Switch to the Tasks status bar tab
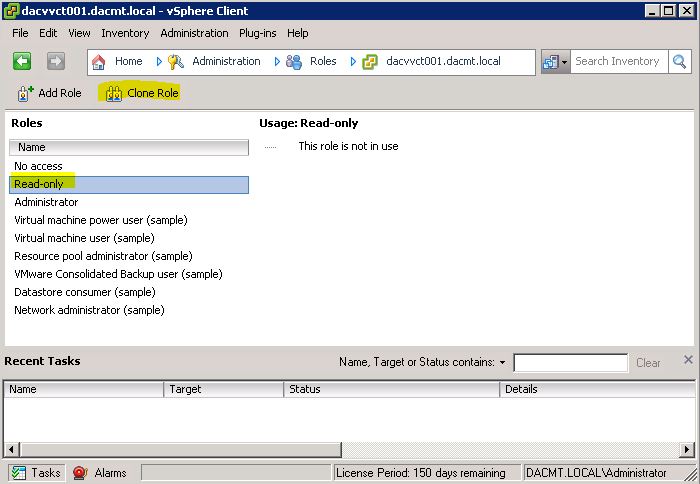The height and width of the screenshot is (484, 700). [37, 472]
